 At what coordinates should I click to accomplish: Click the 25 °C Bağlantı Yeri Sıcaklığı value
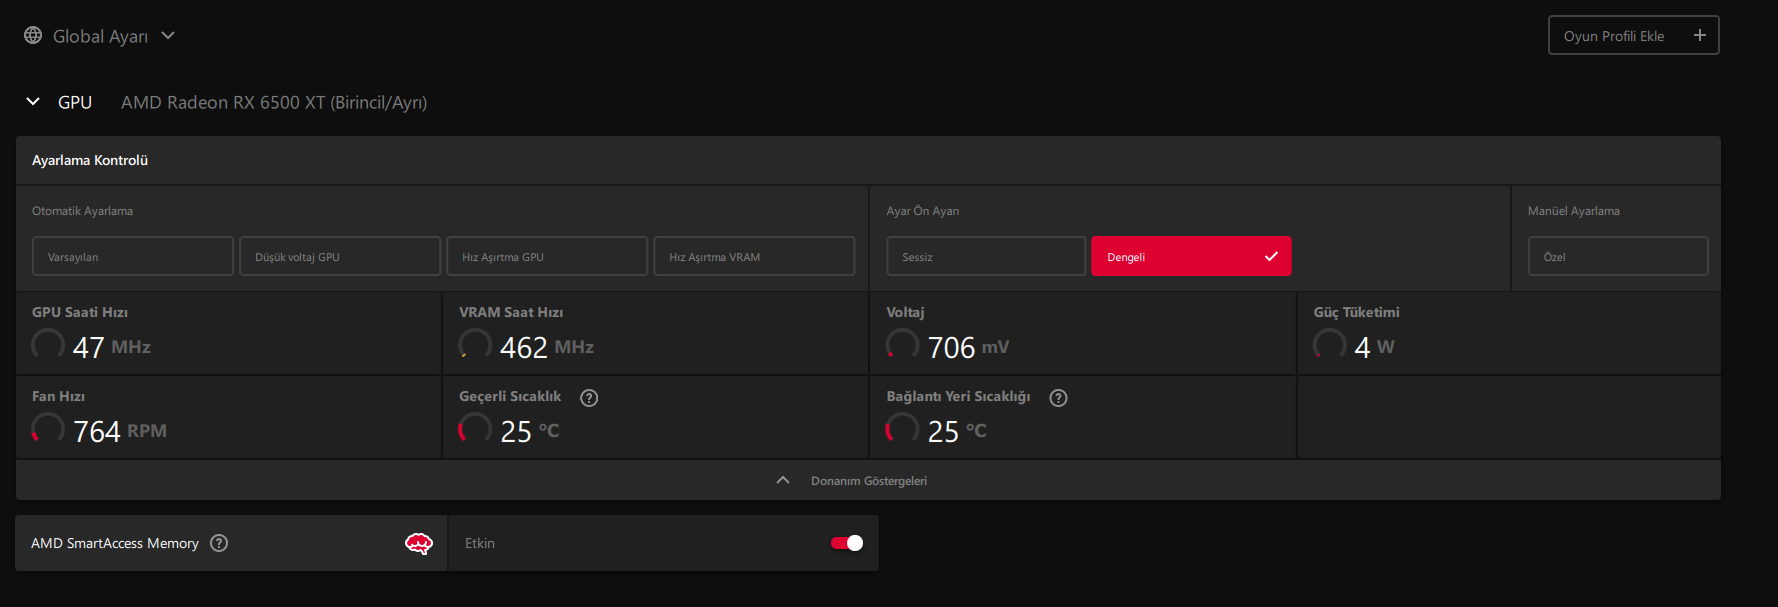click(957, 431)
